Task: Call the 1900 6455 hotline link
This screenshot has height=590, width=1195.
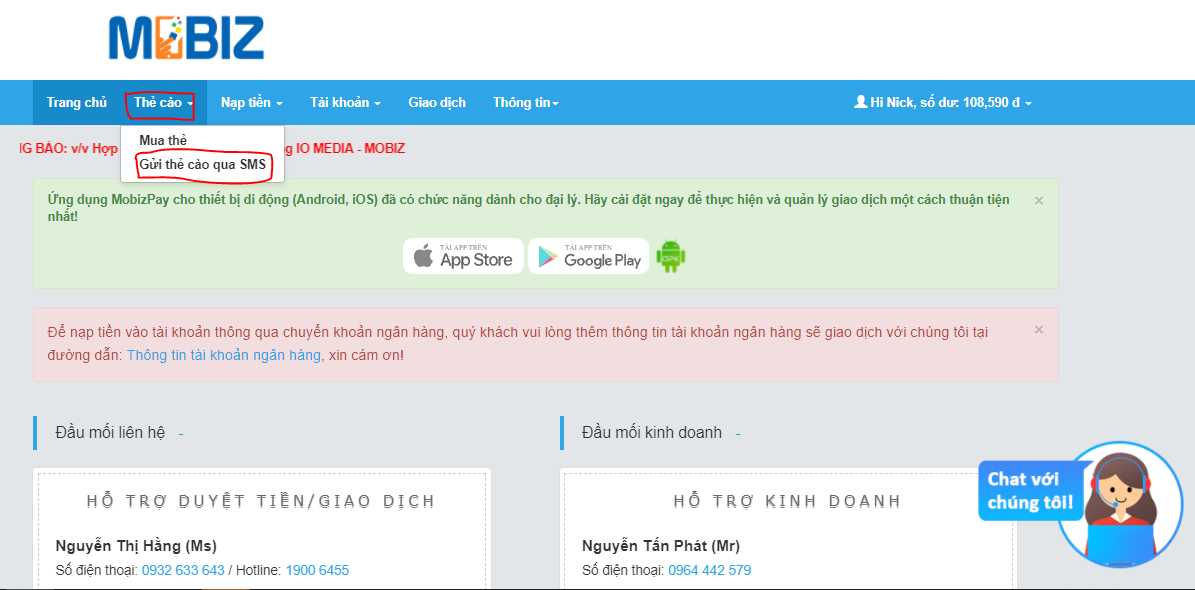Action: click(317, 570)
